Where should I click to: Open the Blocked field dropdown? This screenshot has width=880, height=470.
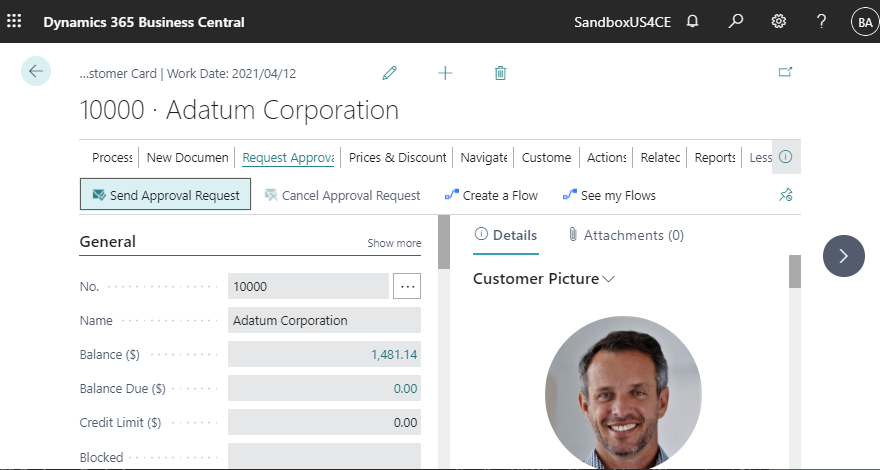pos(324,456)
